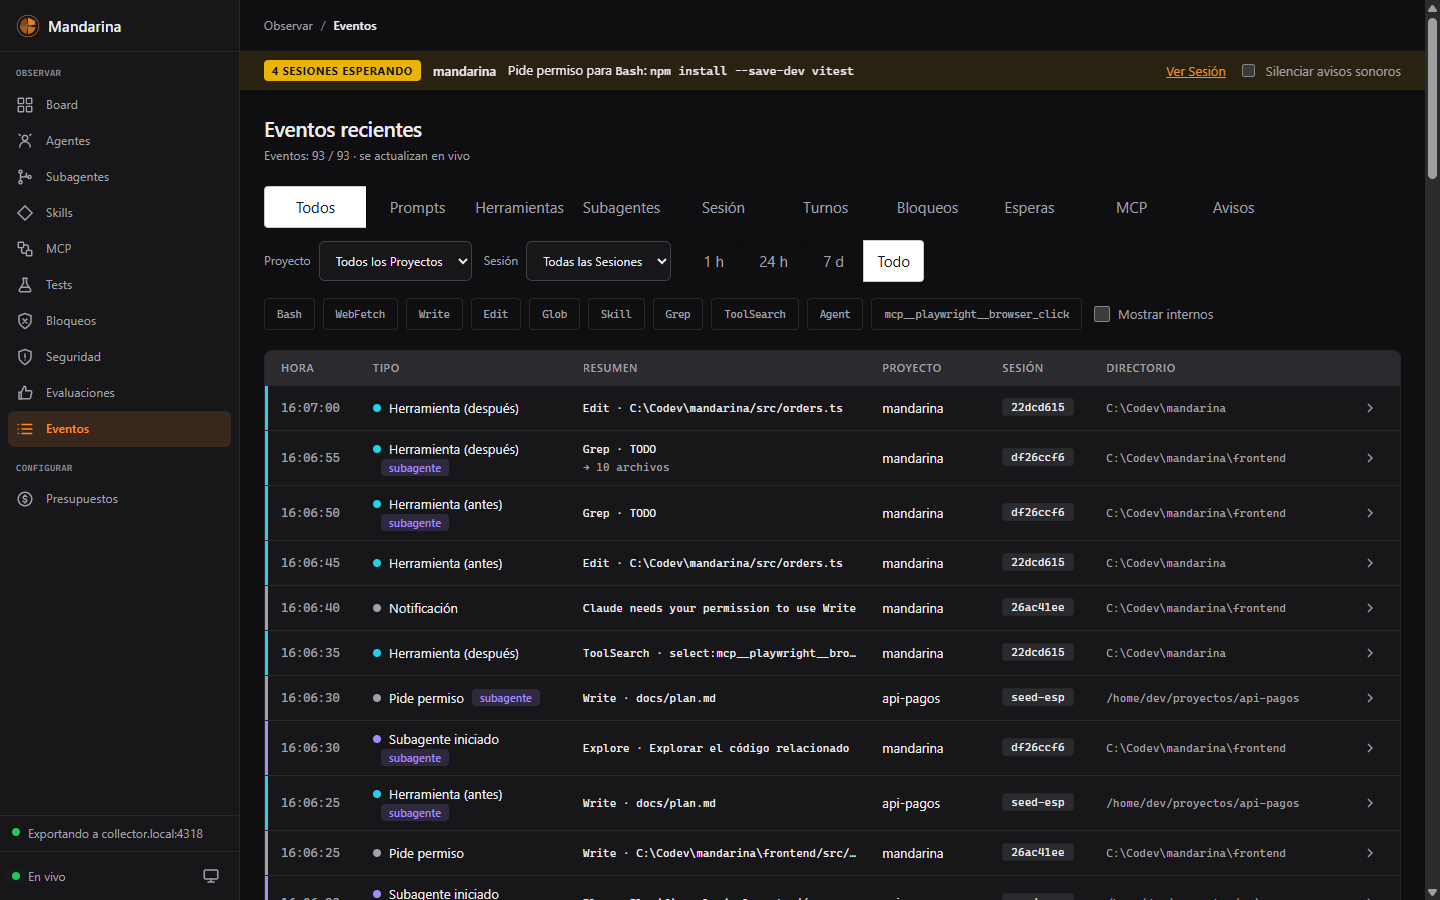Toggle the Agent tool filter

coord(835,314)
